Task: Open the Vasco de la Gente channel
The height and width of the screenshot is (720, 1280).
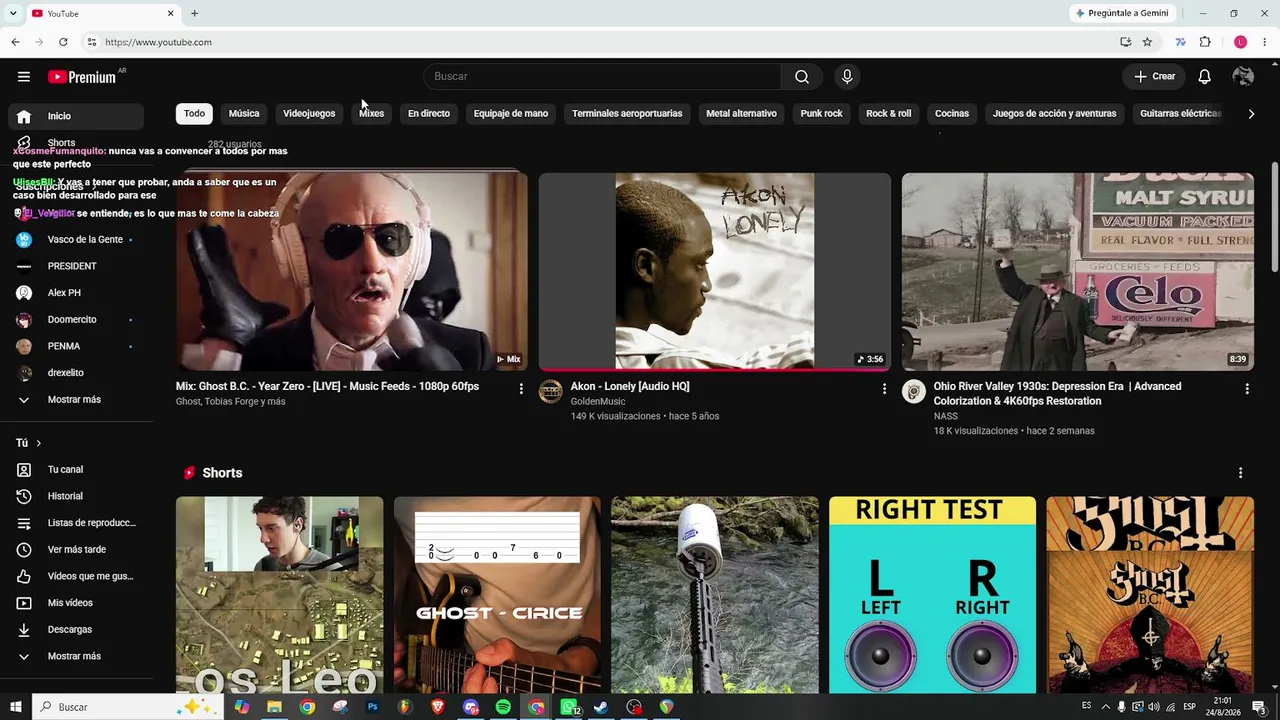Action: tap(78, 239)
